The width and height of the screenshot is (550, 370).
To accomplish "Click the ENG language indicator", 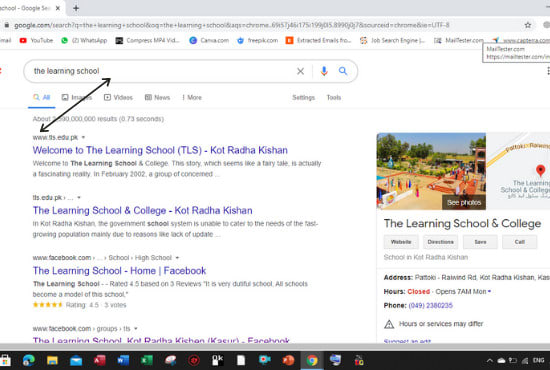I will coord(538,360).
